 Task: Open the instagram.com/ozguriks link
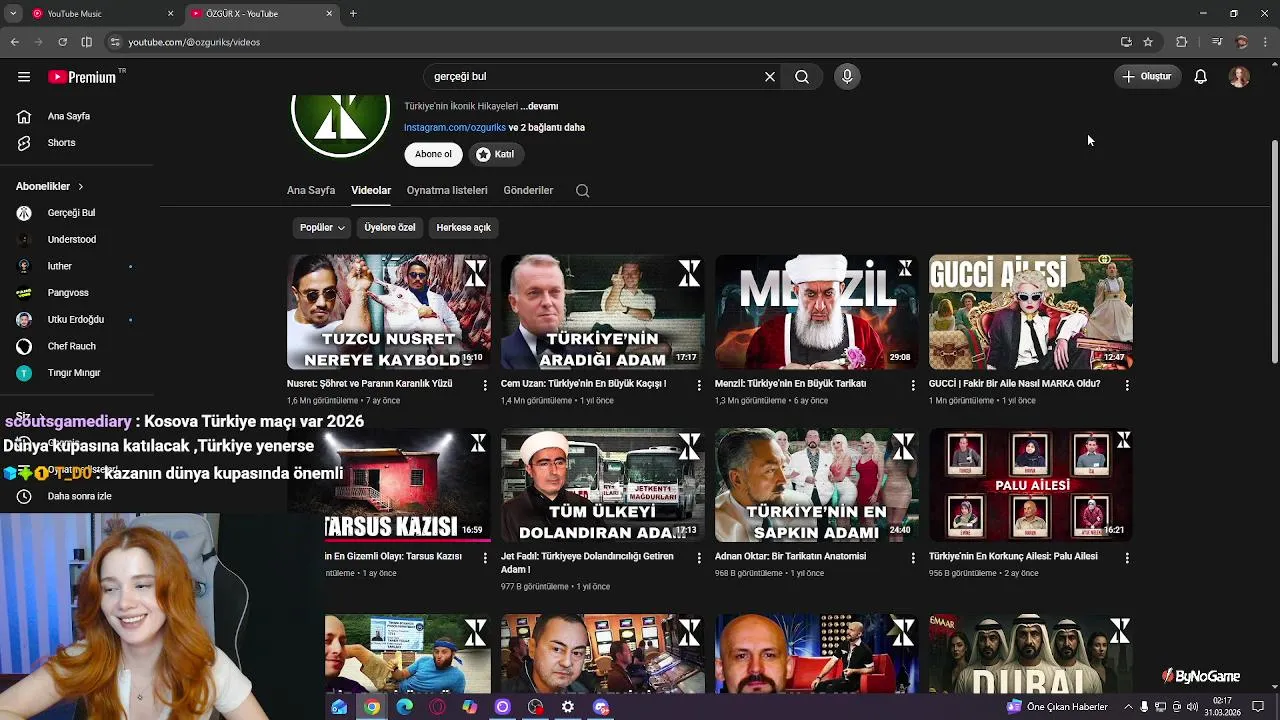coord(455,127)
